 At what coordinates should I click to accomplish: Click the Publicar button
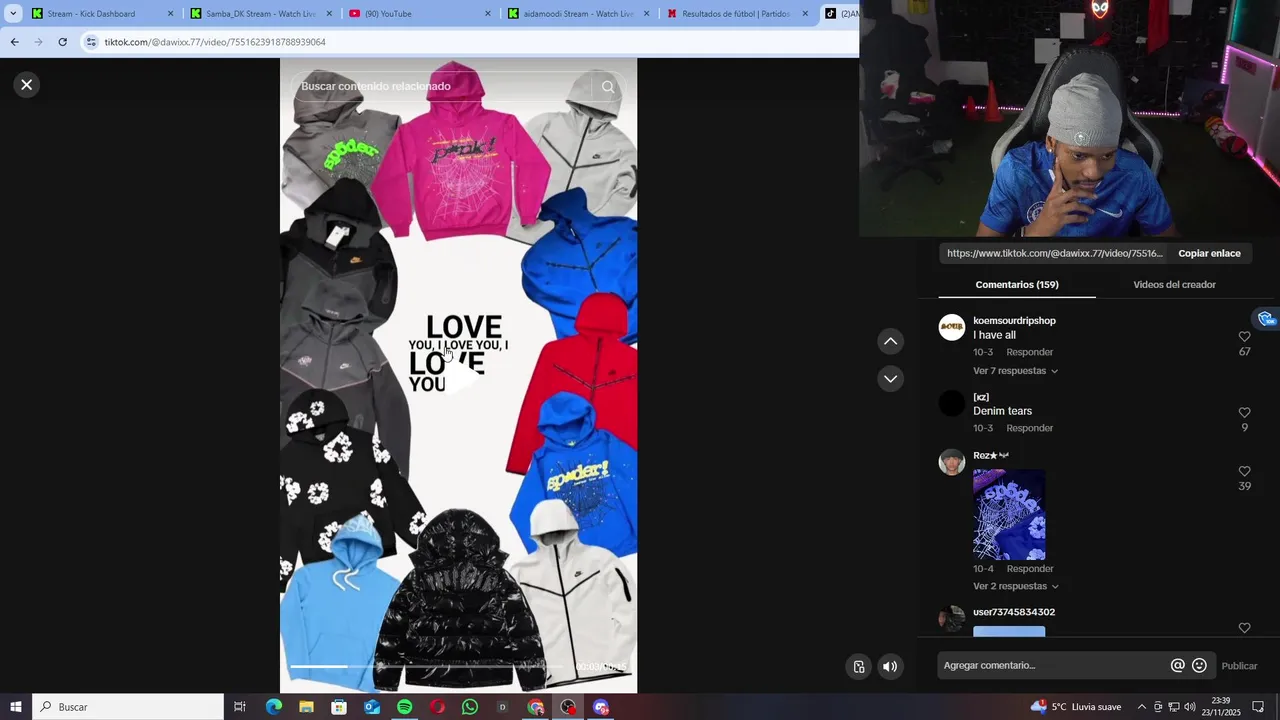(1239, 666)
